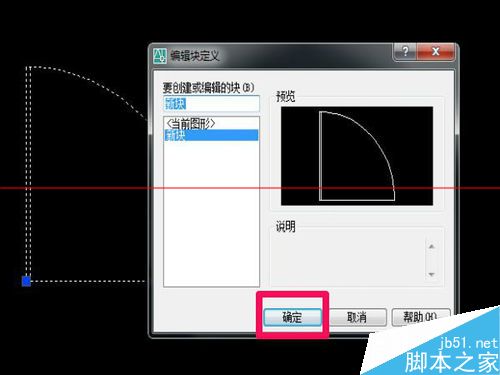Click the description scrollbar up arrow
Image resolution: width=500 pixels, height=375 pixels.
[x=432, y=247]
